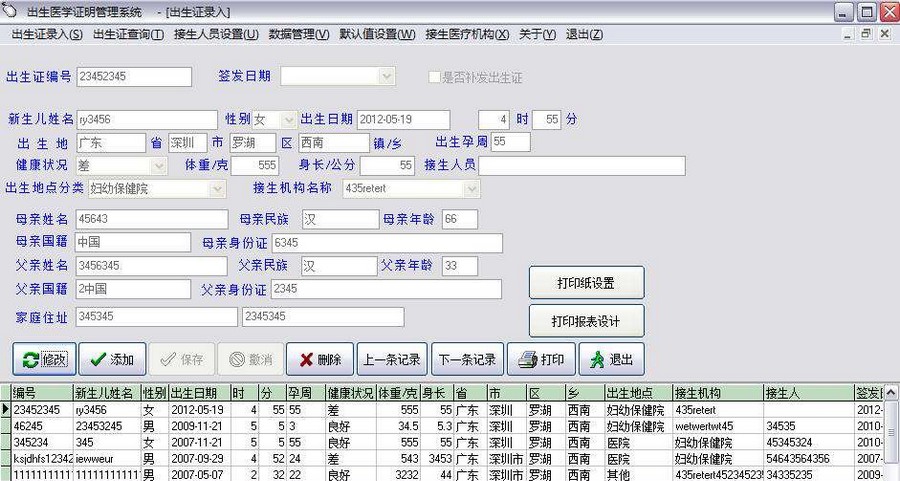Open 关于(Y) menu
Screen dimensions: 900x481
tap(537, 34)
